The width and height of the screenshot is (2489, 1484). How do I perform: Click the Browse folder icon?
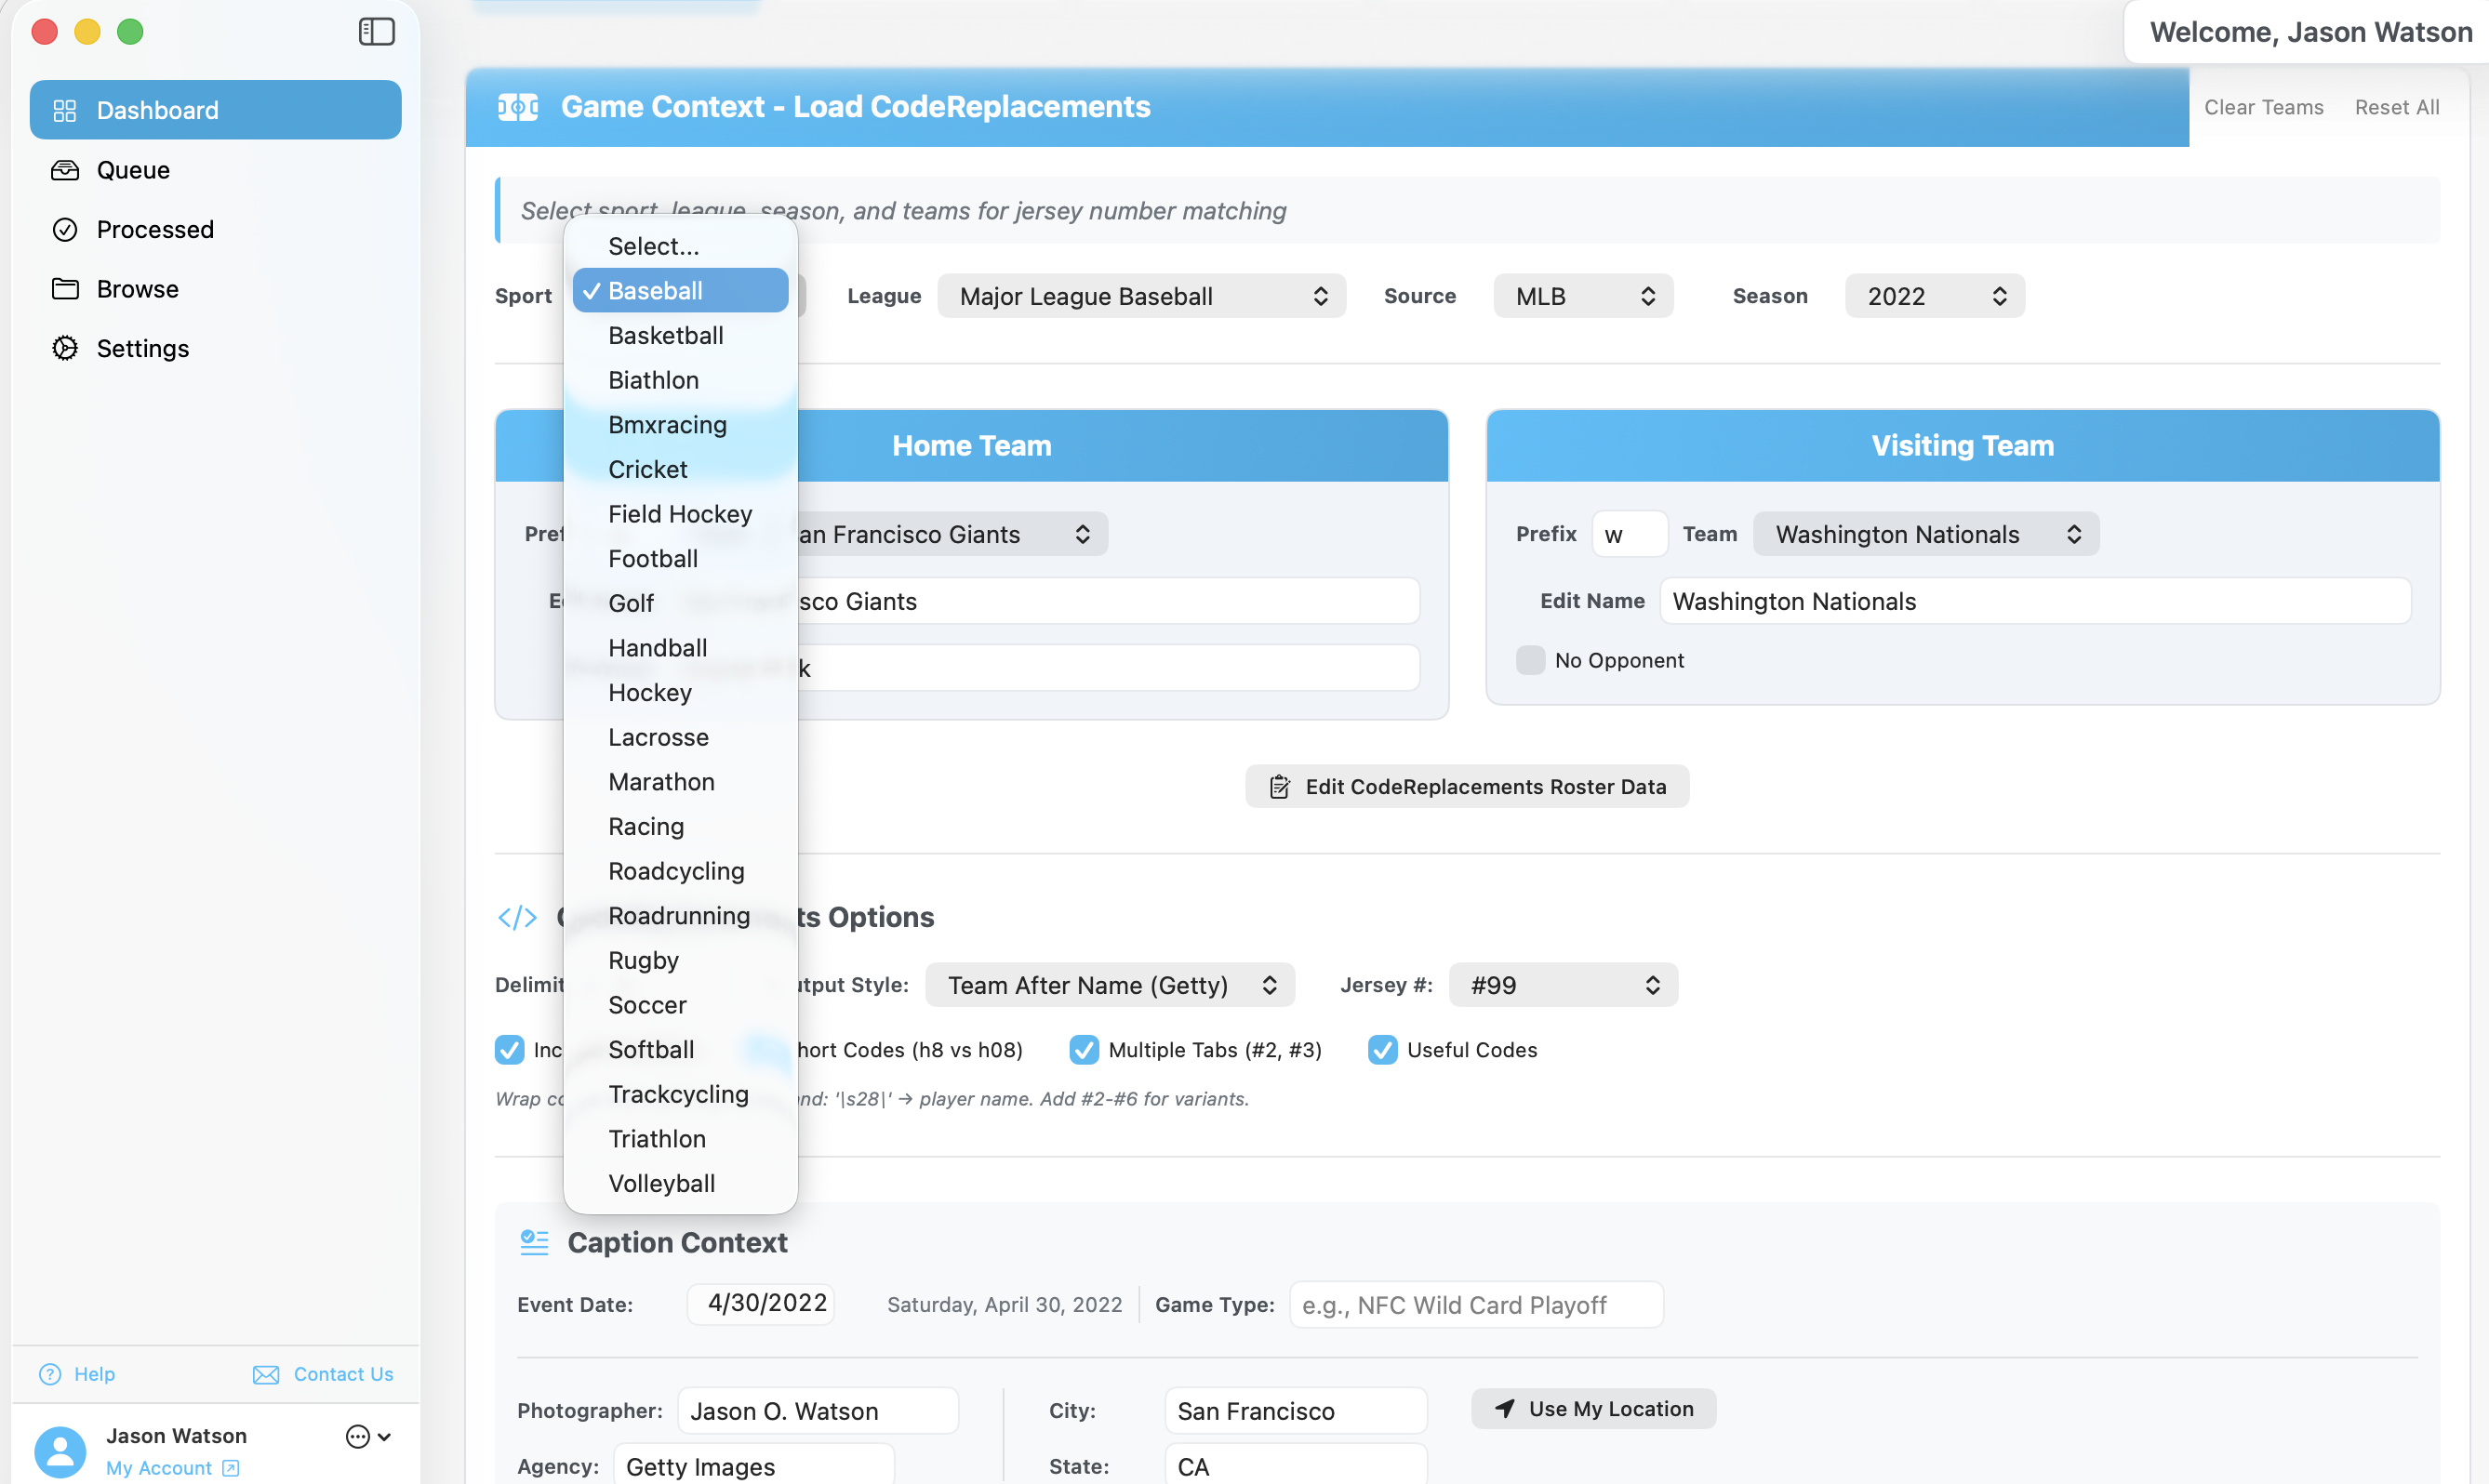click(x=65, y=289)
